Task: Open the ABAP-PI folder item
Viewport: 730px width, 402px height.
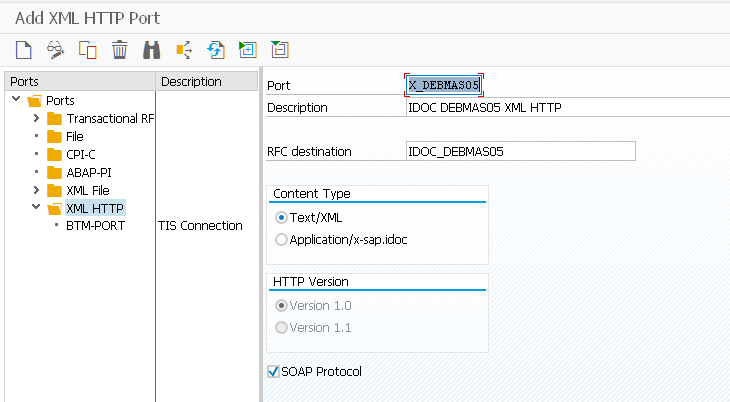Action: [88, 172]
